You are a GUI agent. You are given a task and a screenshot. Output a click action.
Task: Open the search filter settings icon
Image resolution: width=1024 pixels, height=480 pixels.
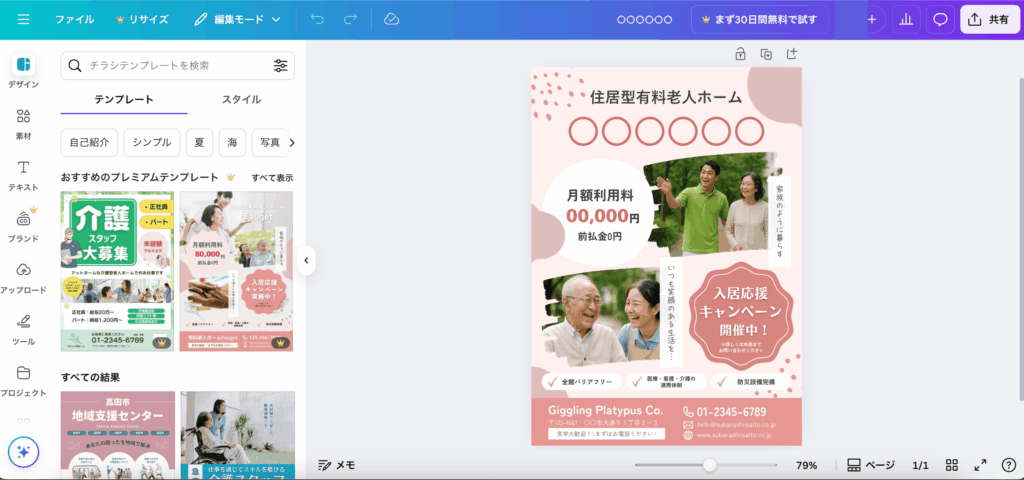tap(280, 66)
